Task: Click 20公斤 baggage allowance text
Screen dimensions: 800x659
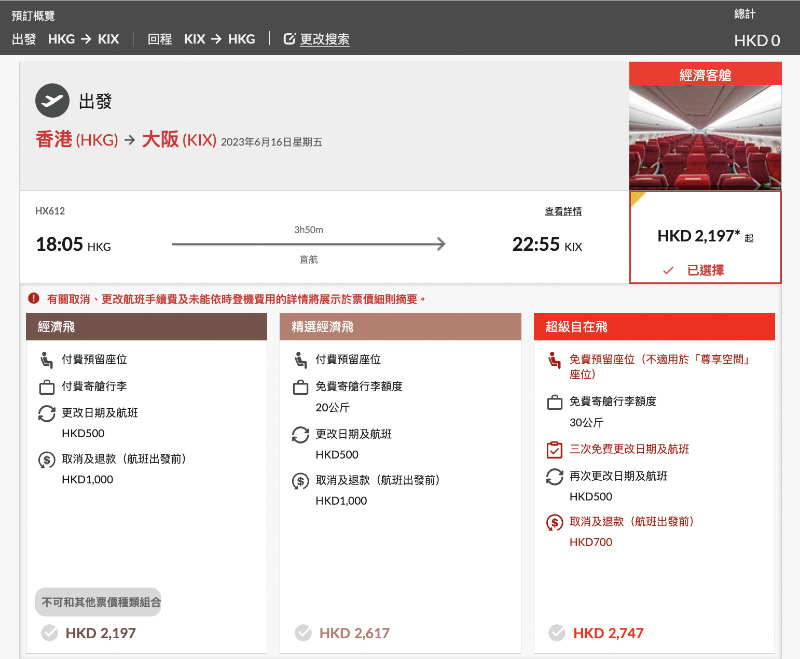Action: (333, 408)
